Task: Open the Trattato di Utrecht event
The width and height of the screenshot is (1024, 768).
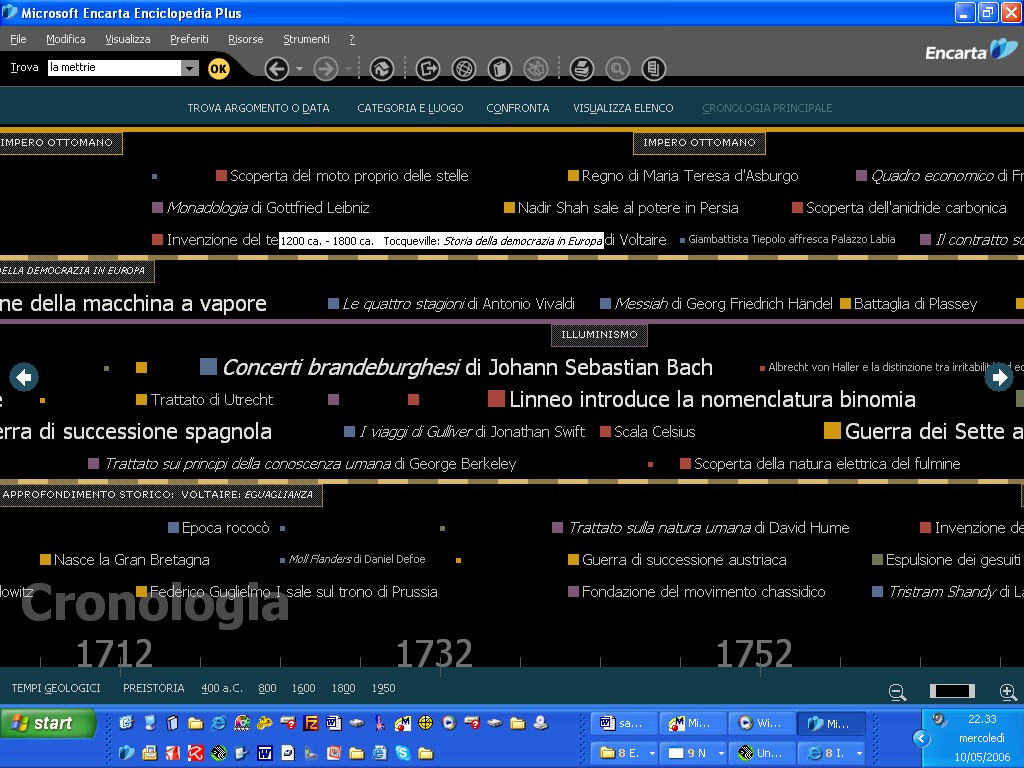Action: [204, 400]
